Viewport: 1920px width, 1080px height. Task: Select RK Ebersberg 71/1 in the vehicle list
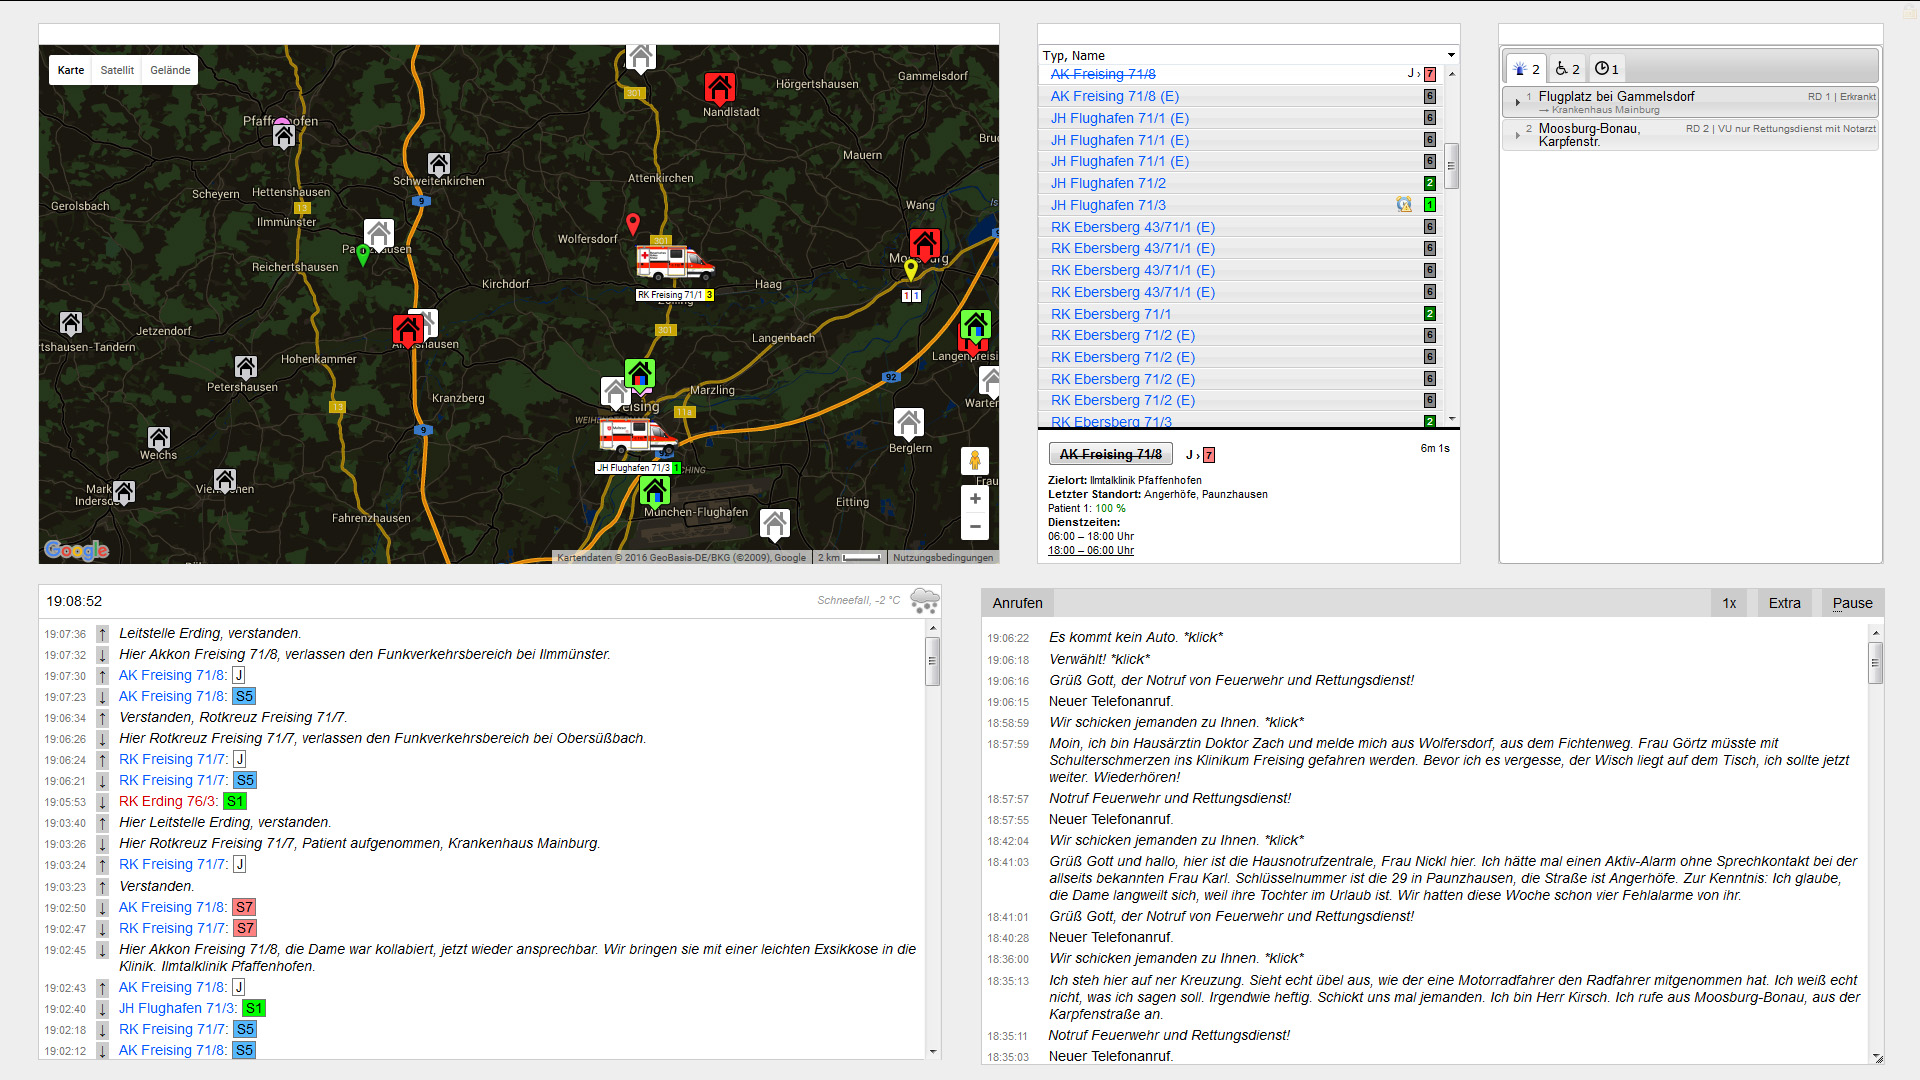(x=1110, y=314)
